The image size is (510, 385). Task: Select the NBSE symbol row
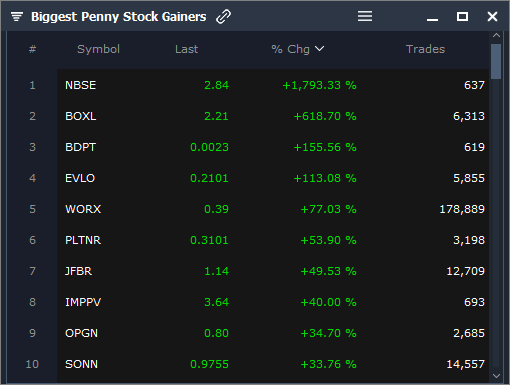click(x=273, y=85)
